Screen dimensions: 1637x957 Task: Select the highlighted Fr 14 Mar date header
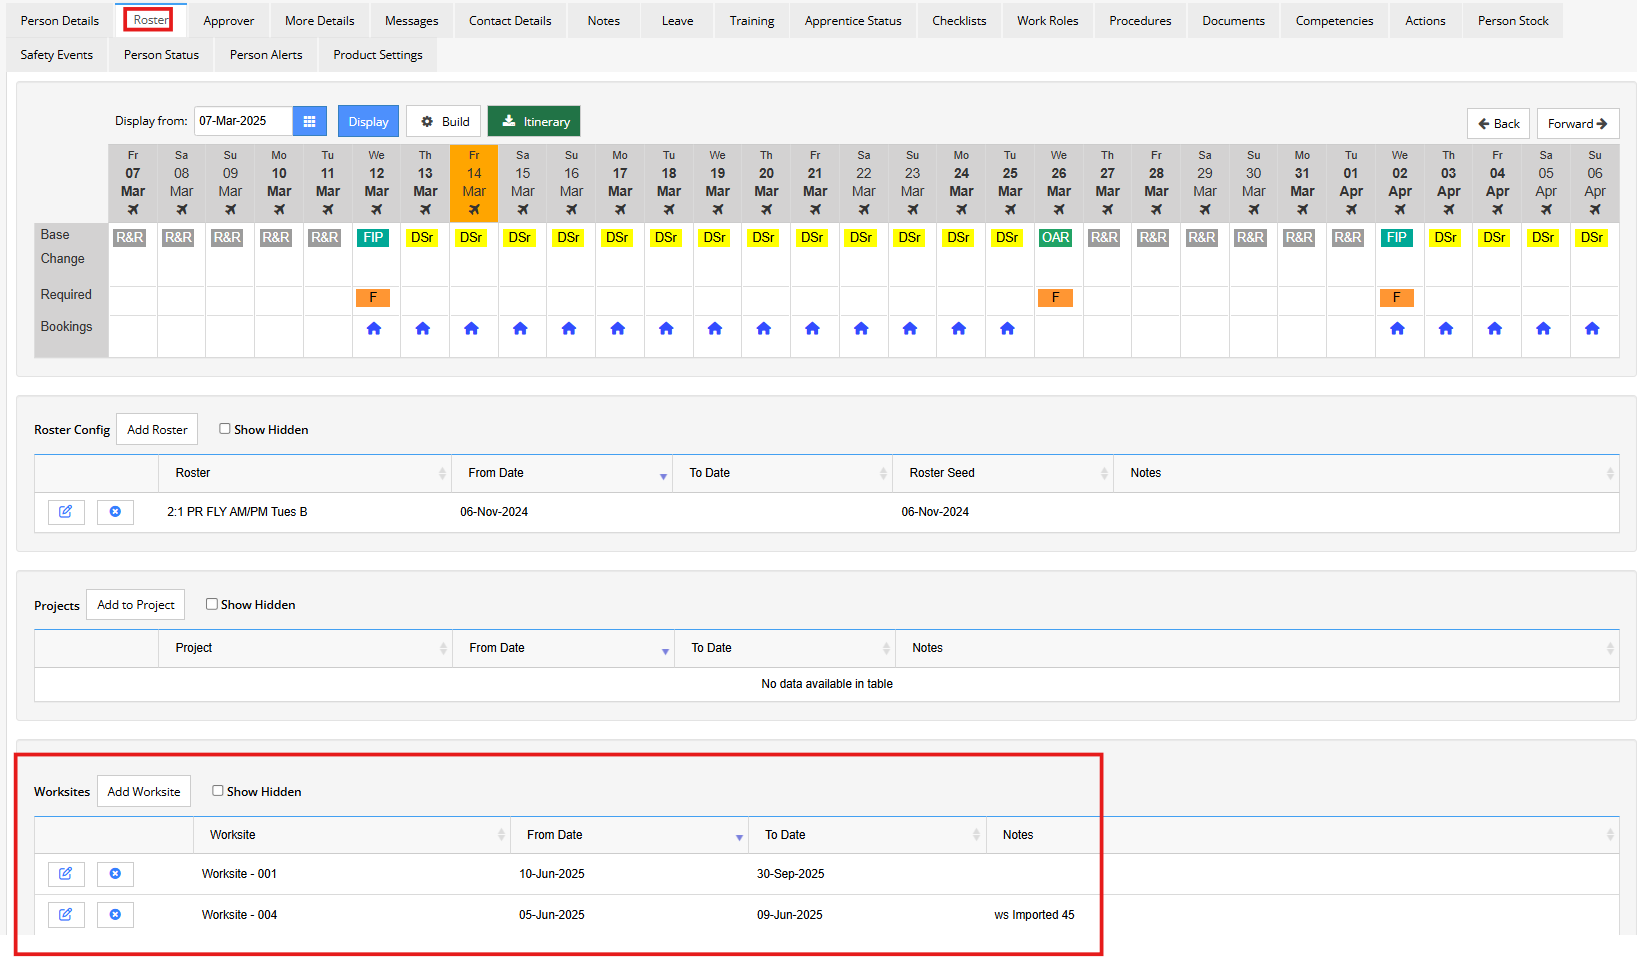(x=474, y=183)
